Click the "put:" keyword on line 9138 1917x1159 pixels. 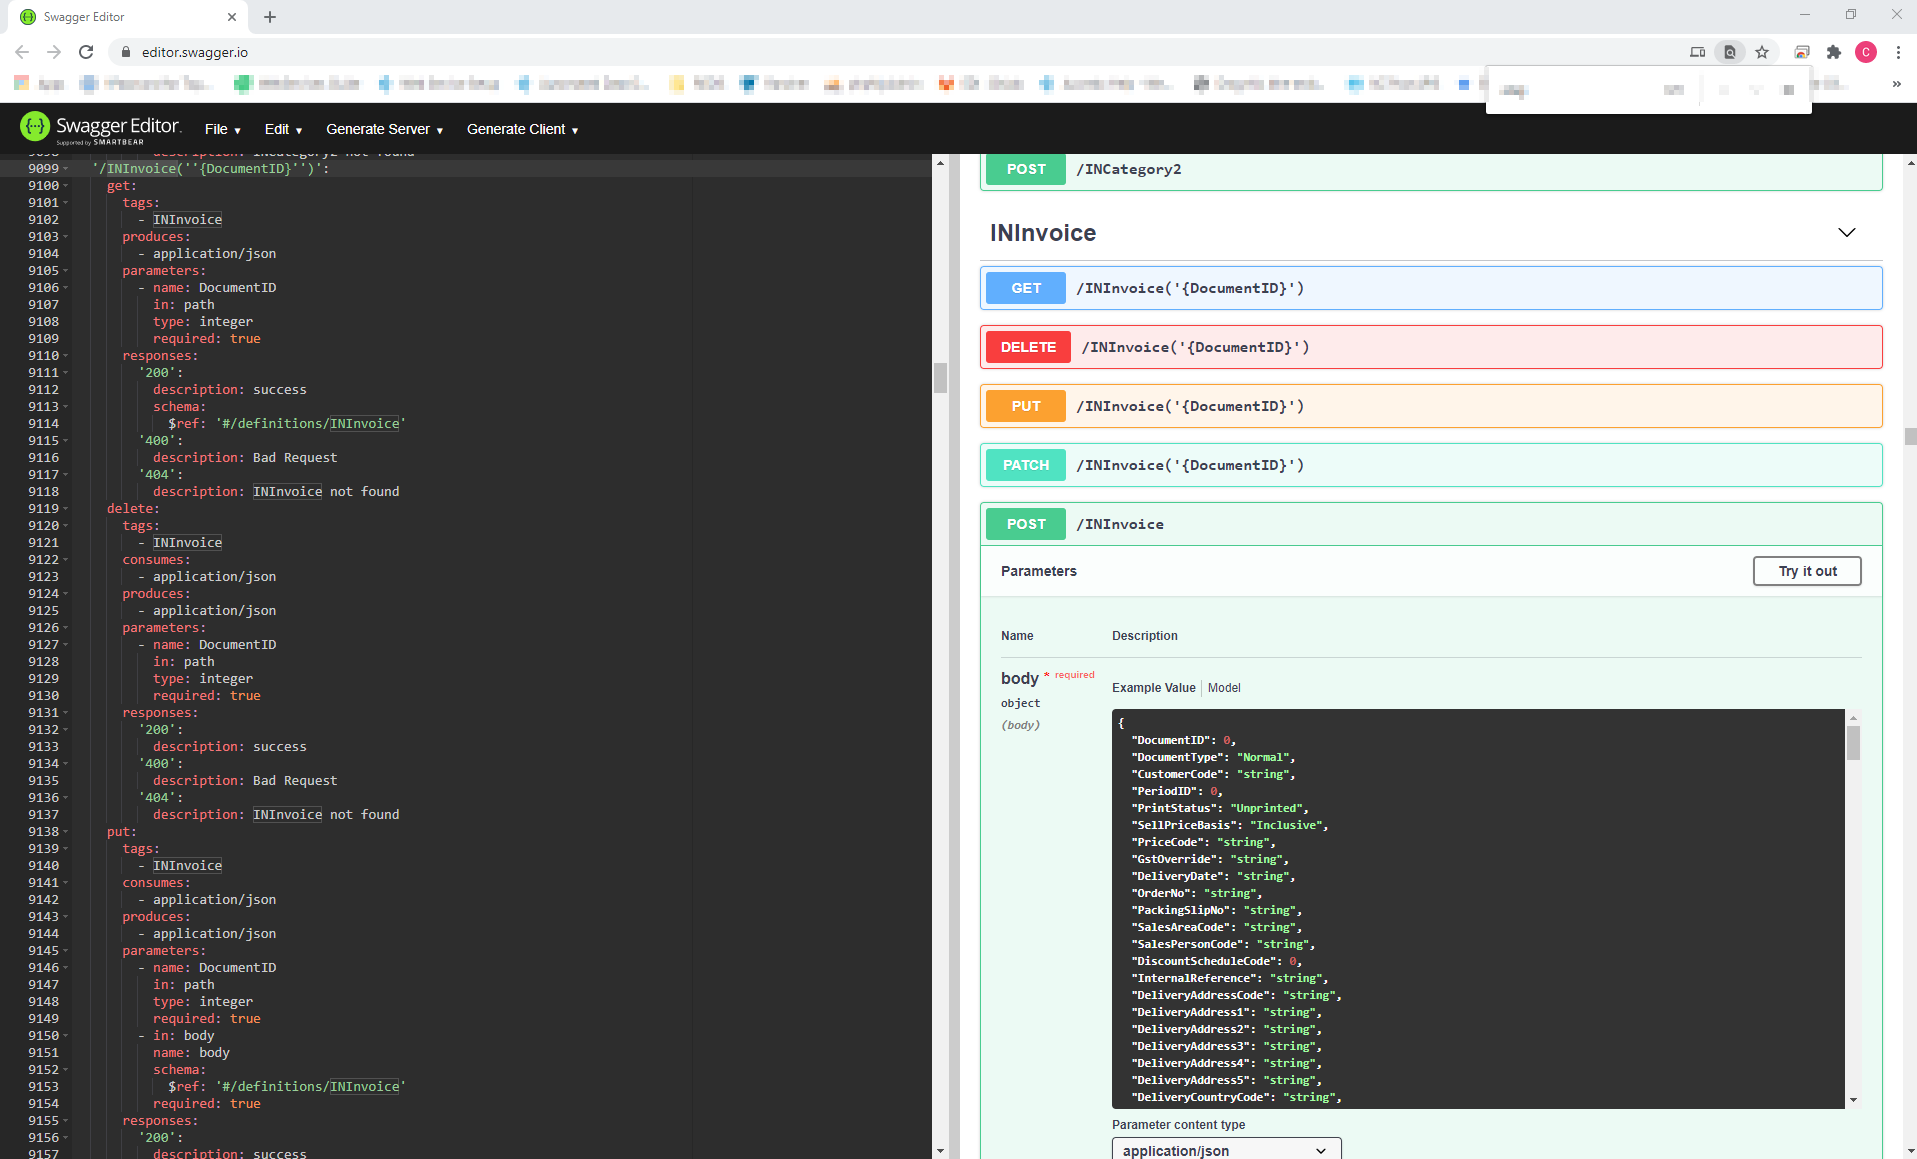(x=122, y=832)
